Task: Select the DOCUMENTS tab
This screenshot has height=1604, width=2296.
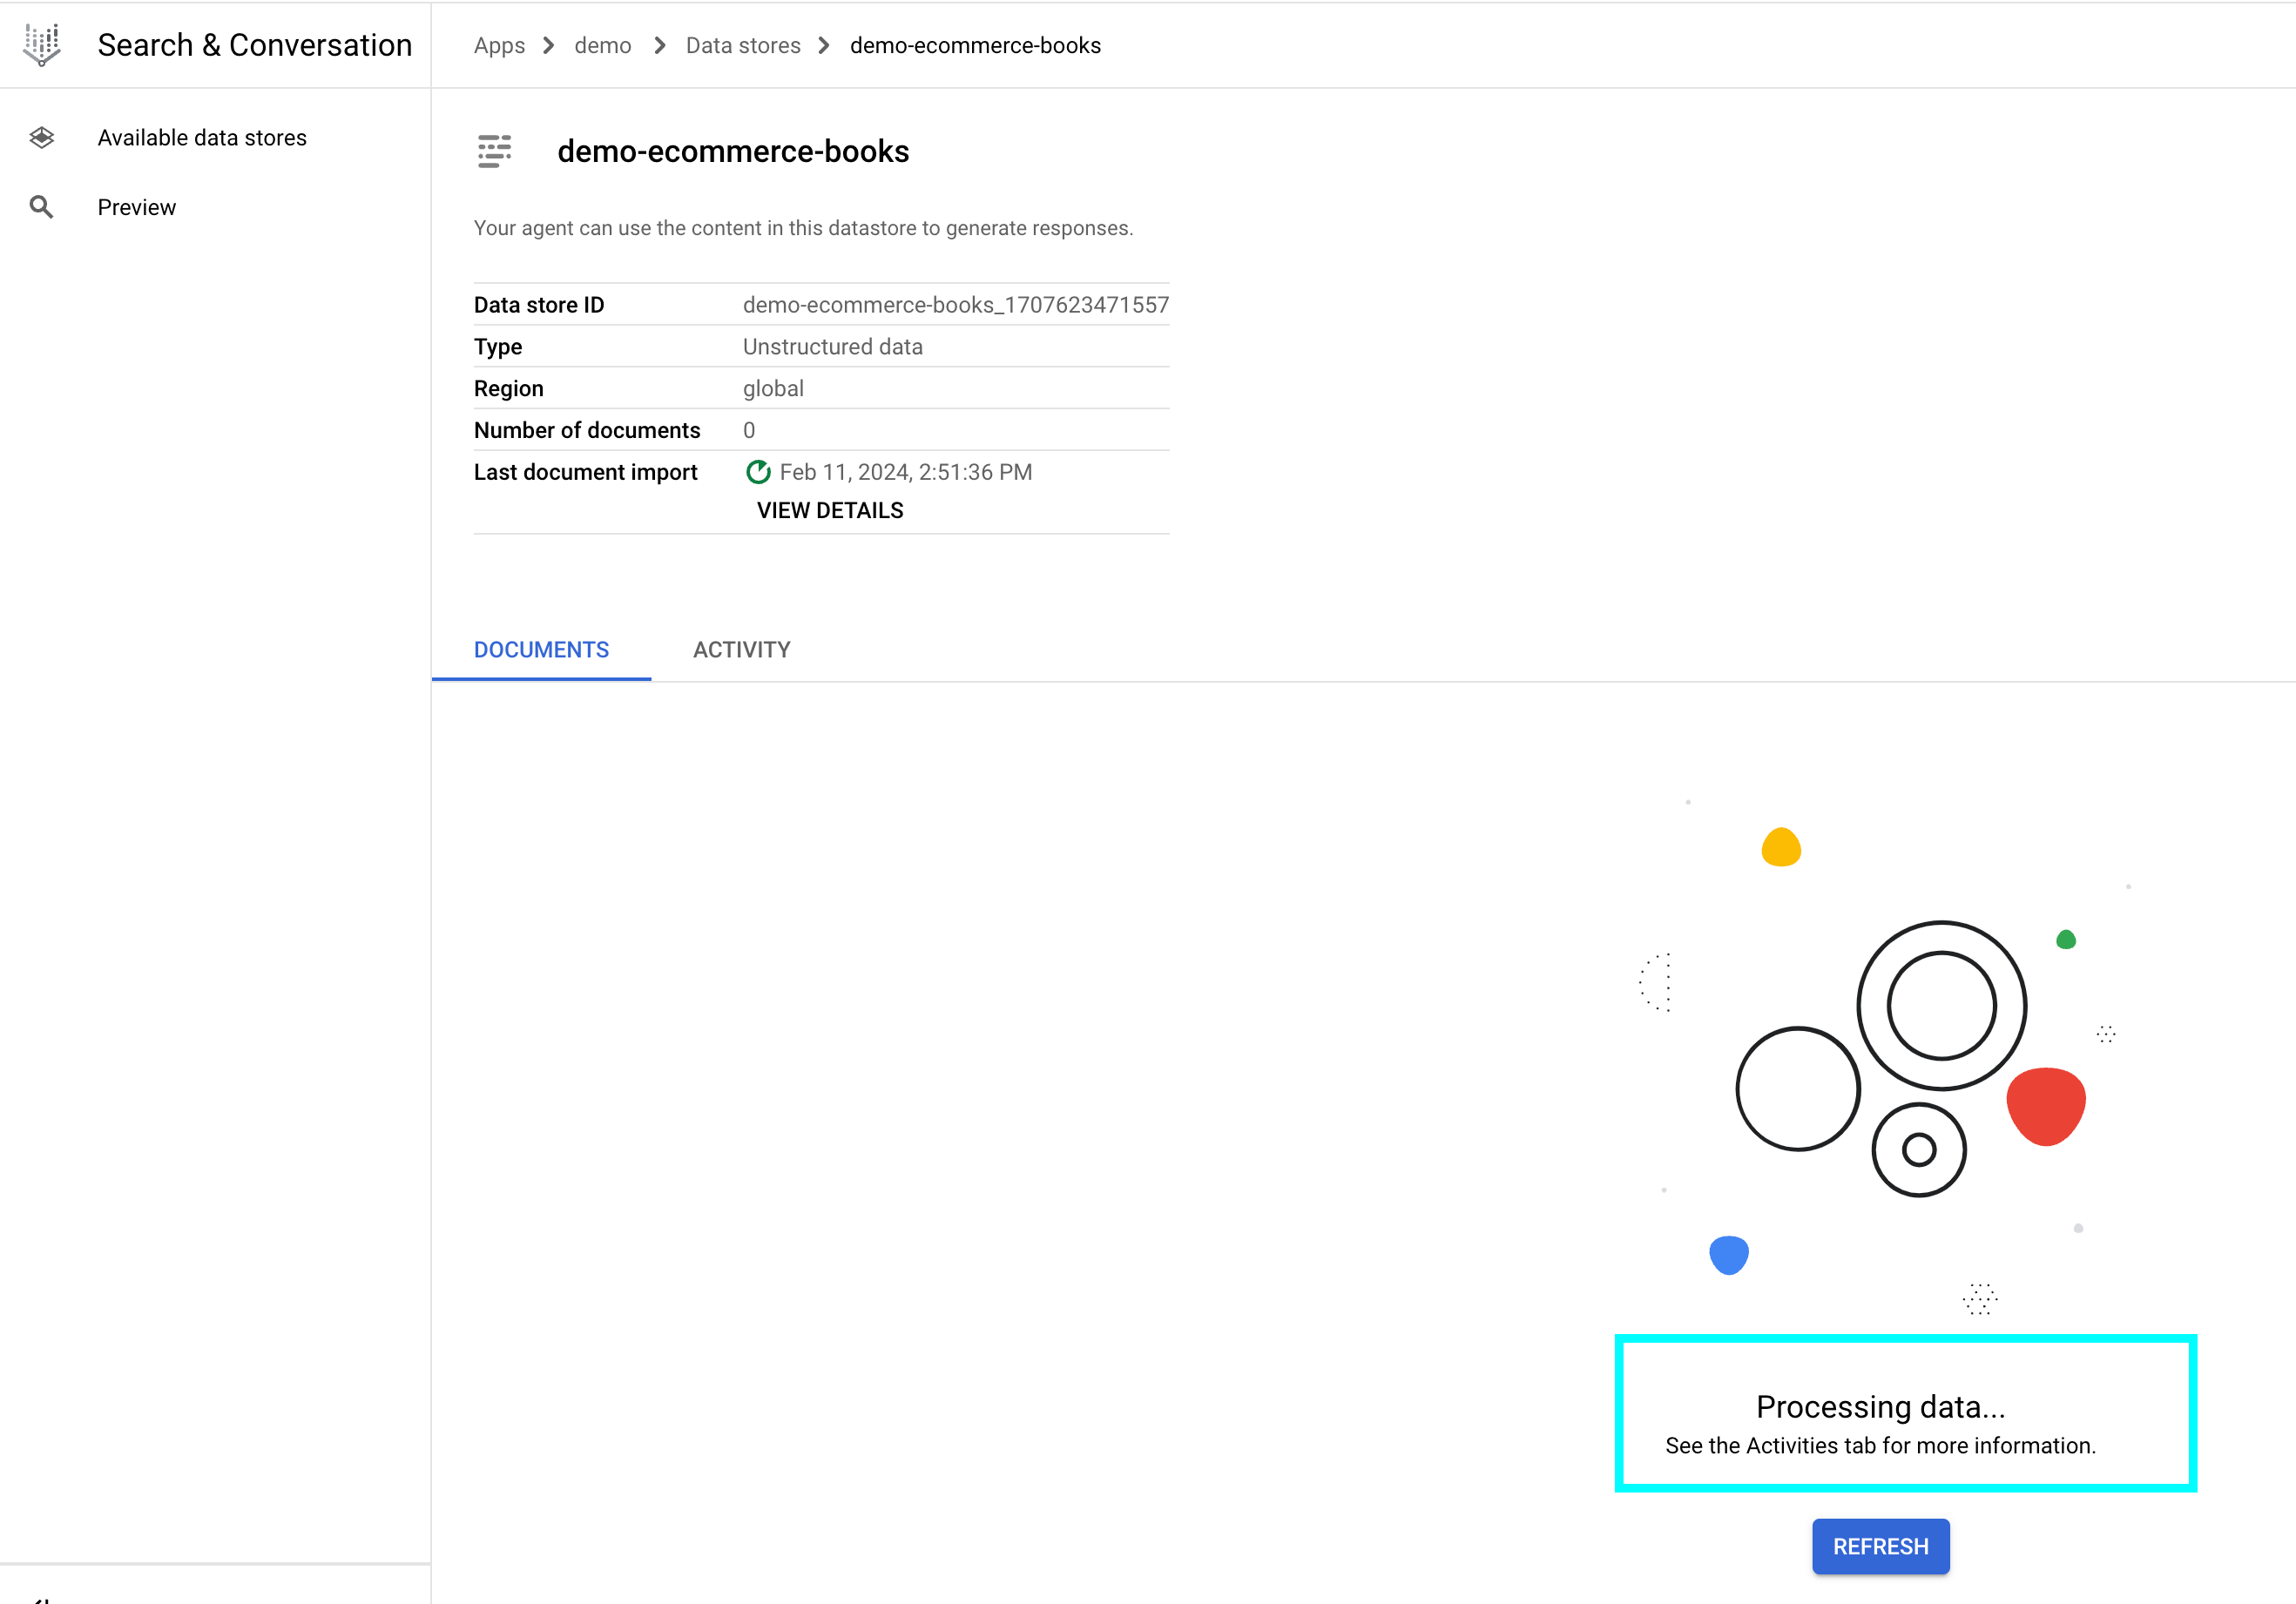Action: click(541, 650)
